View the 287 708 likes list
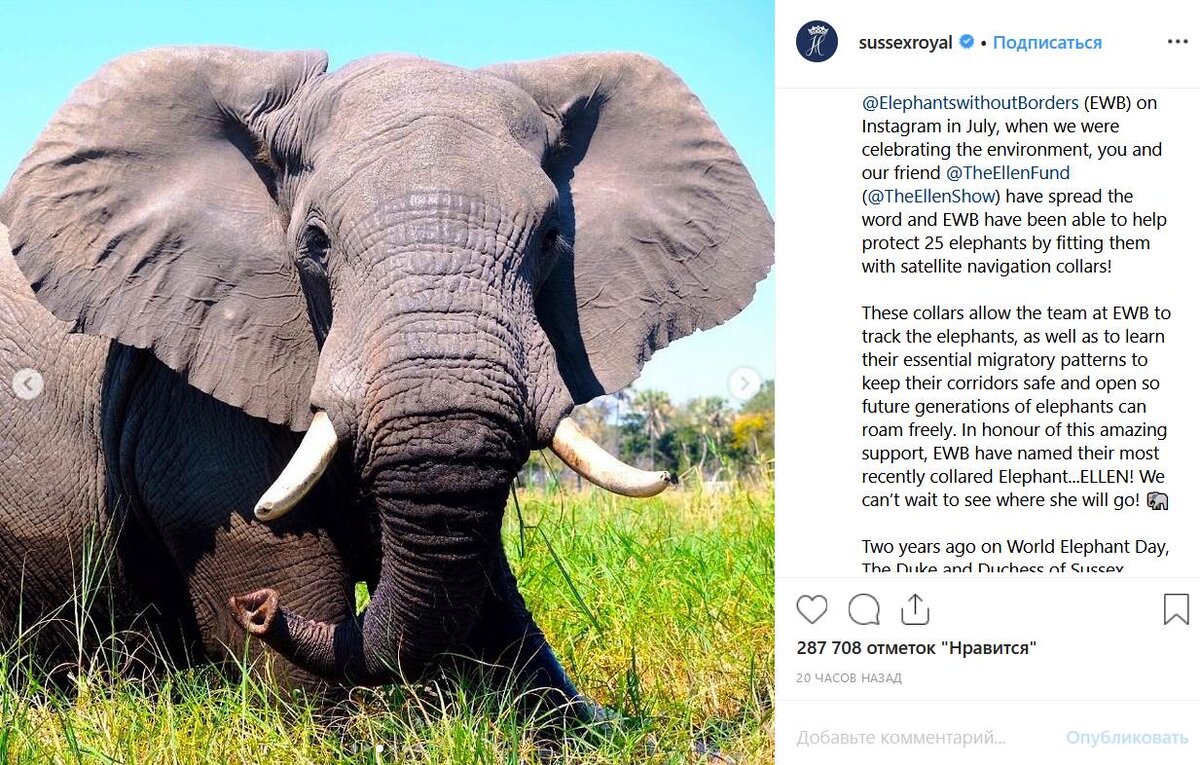This screenshot has width=1200, height=765. (x=916, y=648)
